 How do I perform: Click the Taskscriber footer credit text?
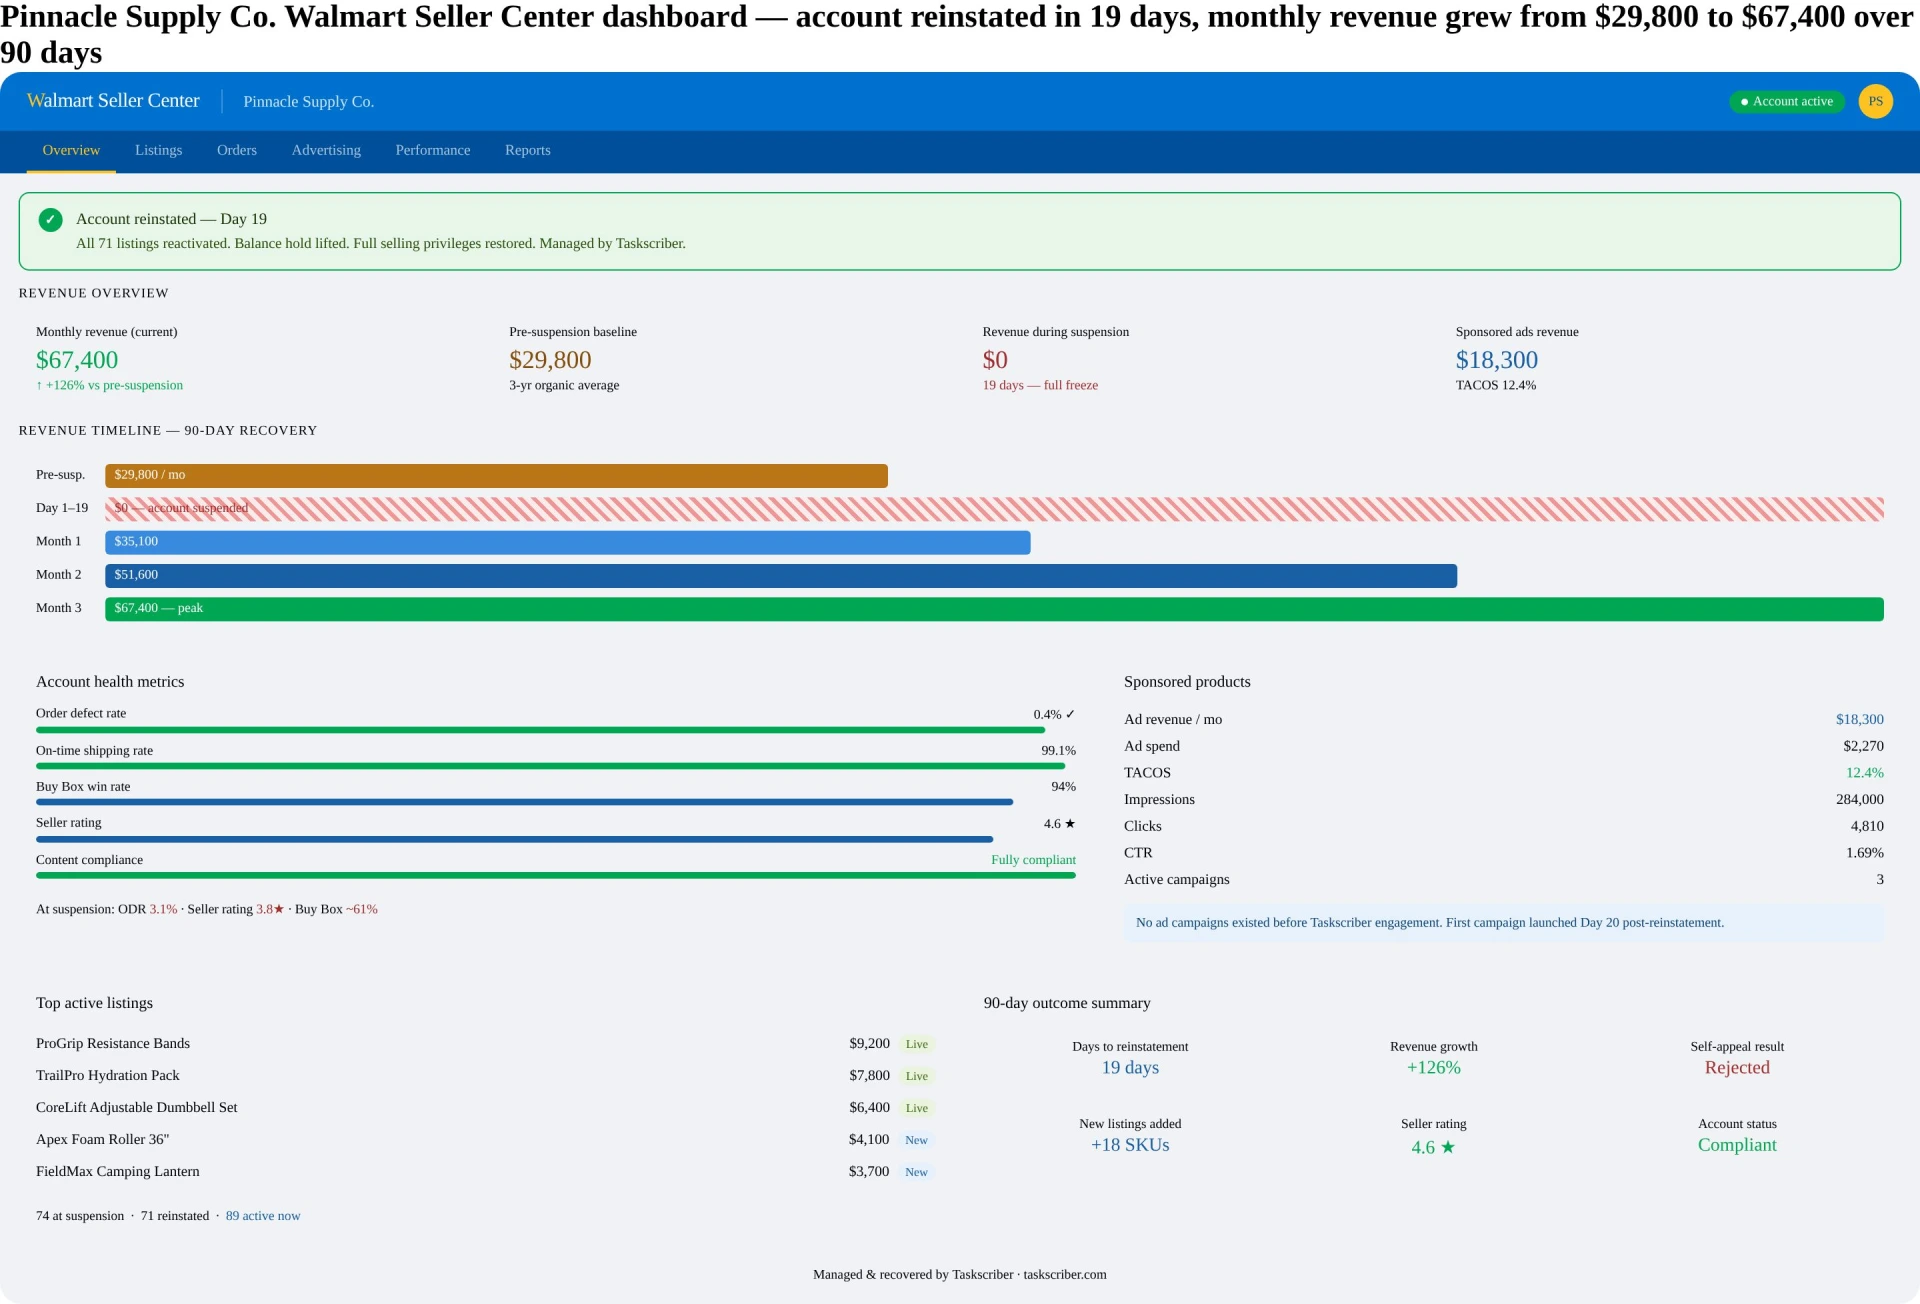tap(960, 1275)
